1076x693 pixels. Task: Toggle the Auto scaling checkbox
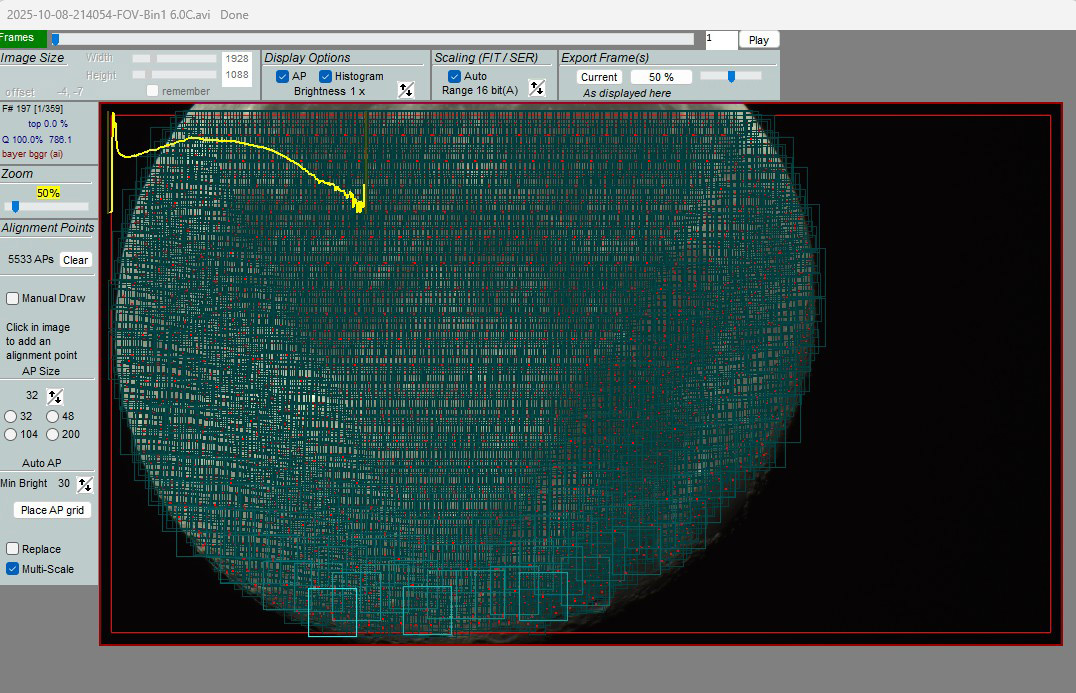455,77
